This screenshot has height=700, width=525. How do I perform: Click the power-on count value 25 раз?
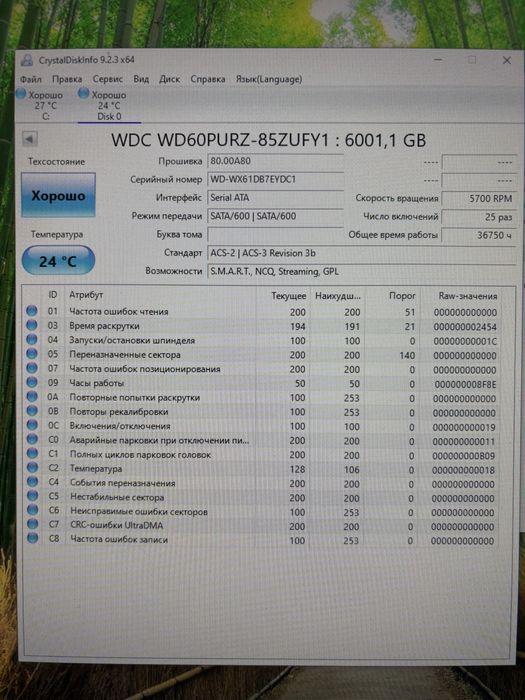(479, 217)
